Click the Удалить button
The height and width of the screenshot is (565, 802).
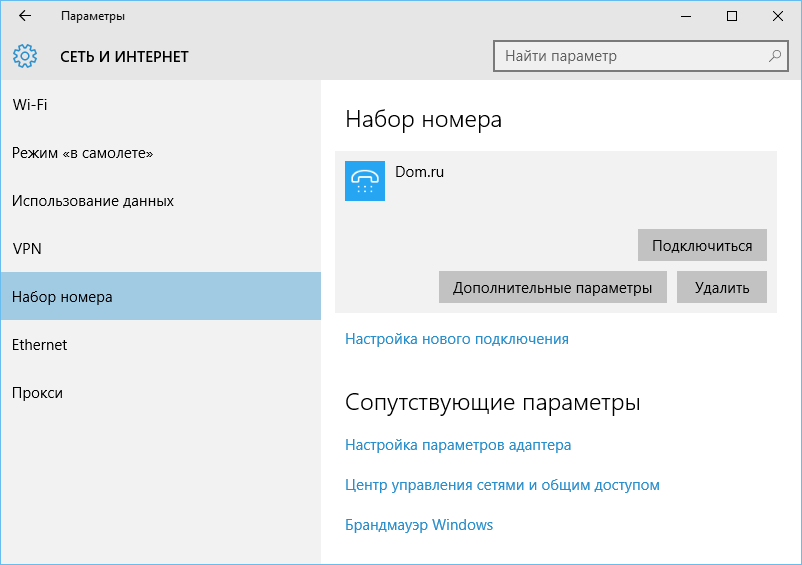pyautogui.click(x=722, y=287)
